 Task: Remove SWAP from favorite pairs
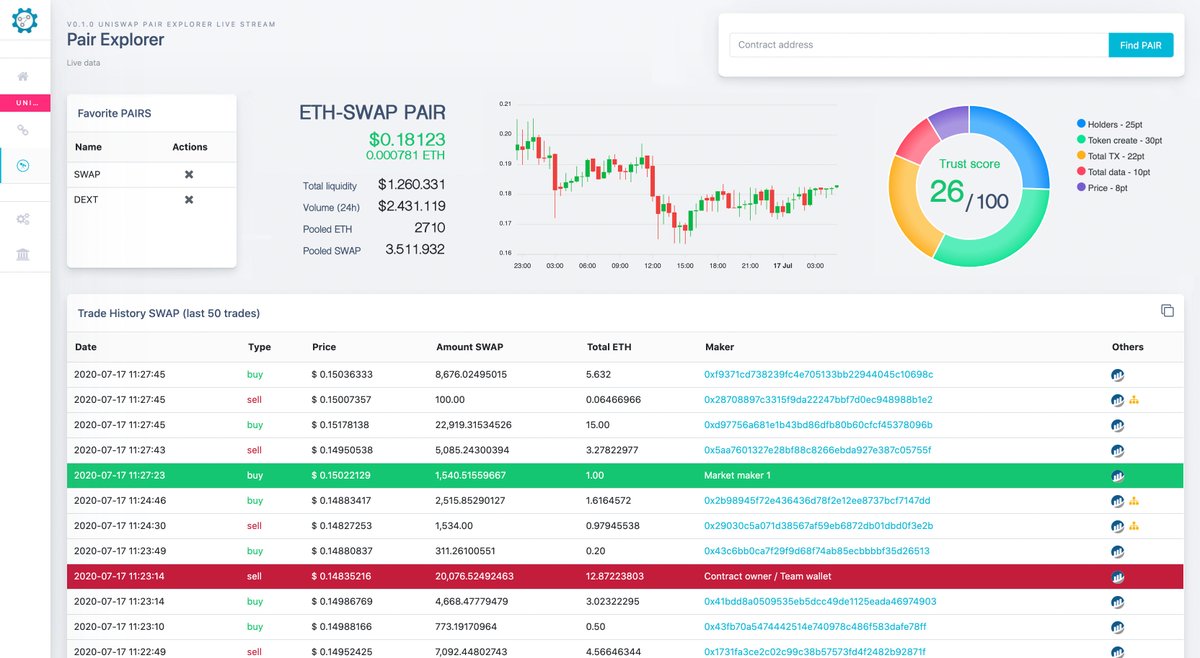point(189,174)
